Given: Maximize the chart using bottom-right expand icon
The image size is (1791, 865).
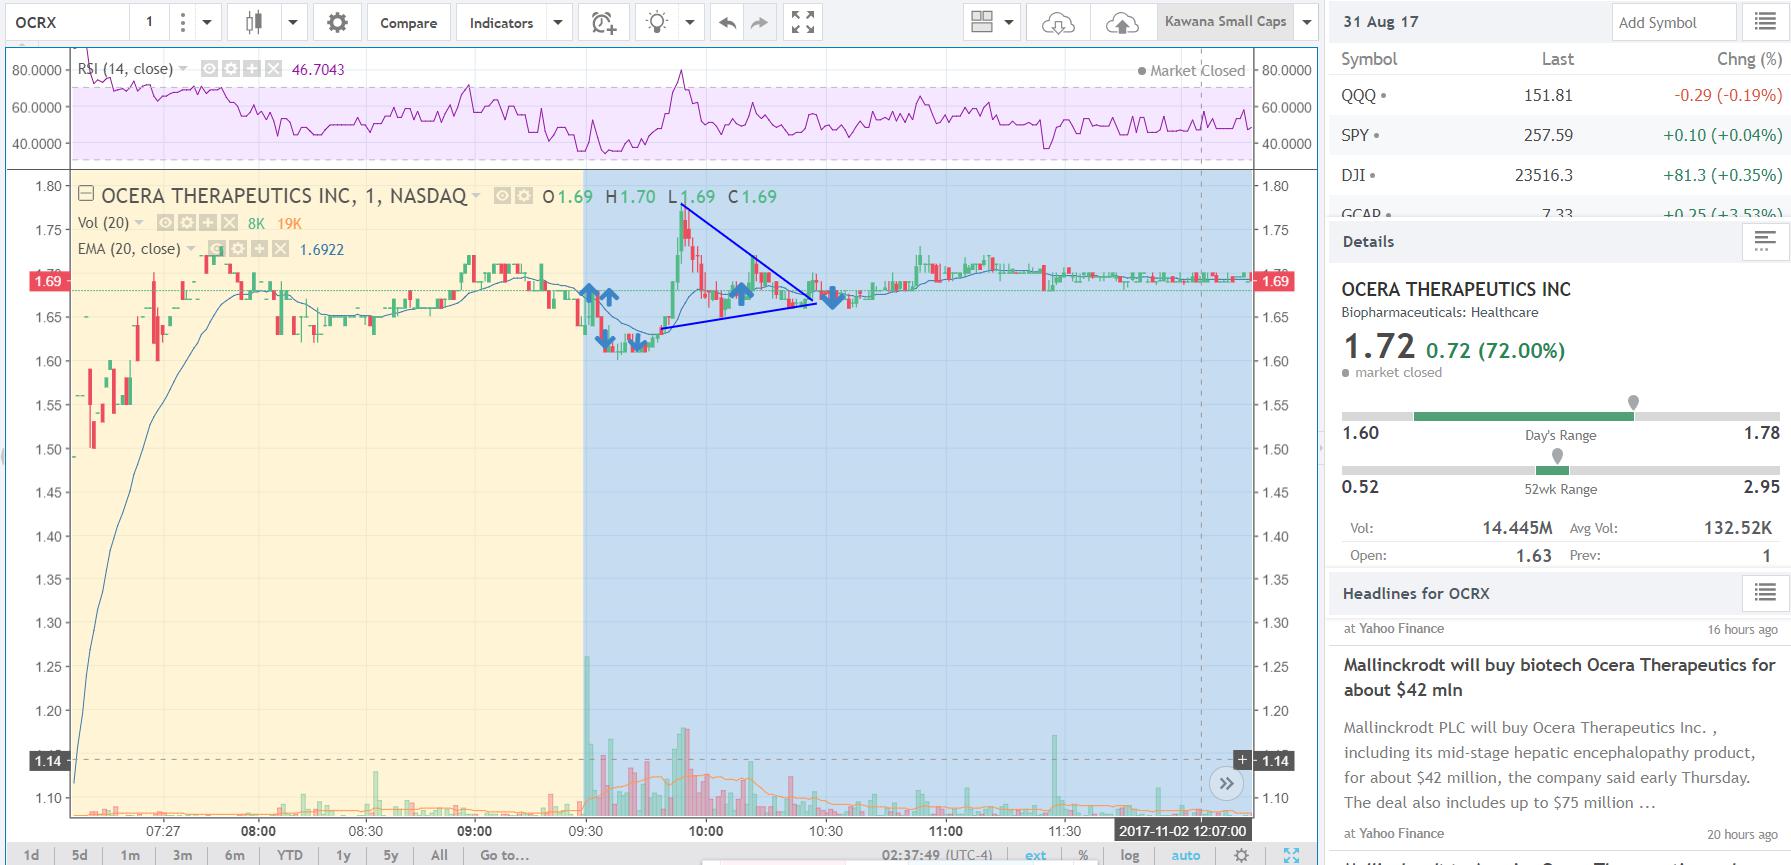Looking at the screenshot, I should [x=1291, y=855].
